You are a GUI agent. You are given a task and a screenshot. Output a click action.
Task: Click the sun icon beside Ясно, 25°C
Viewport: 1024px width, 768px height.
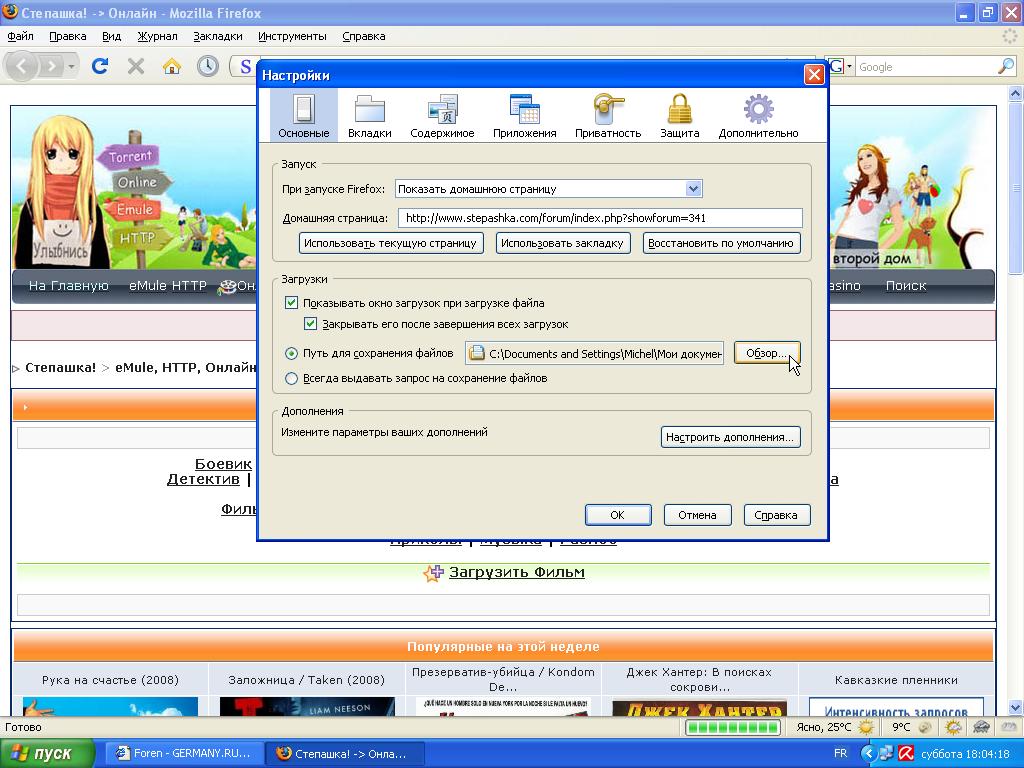(x=866, y=727)
